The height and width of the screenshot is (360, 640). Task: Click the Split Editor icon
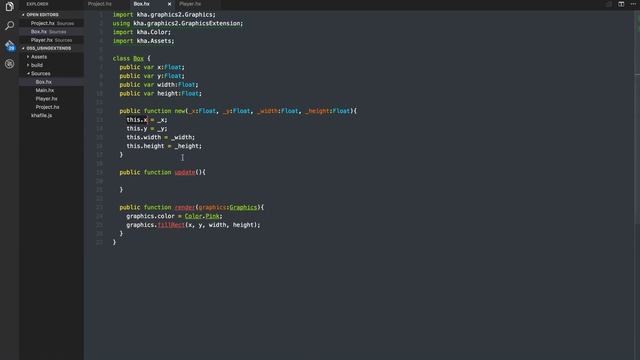click(x=621, y=4)
